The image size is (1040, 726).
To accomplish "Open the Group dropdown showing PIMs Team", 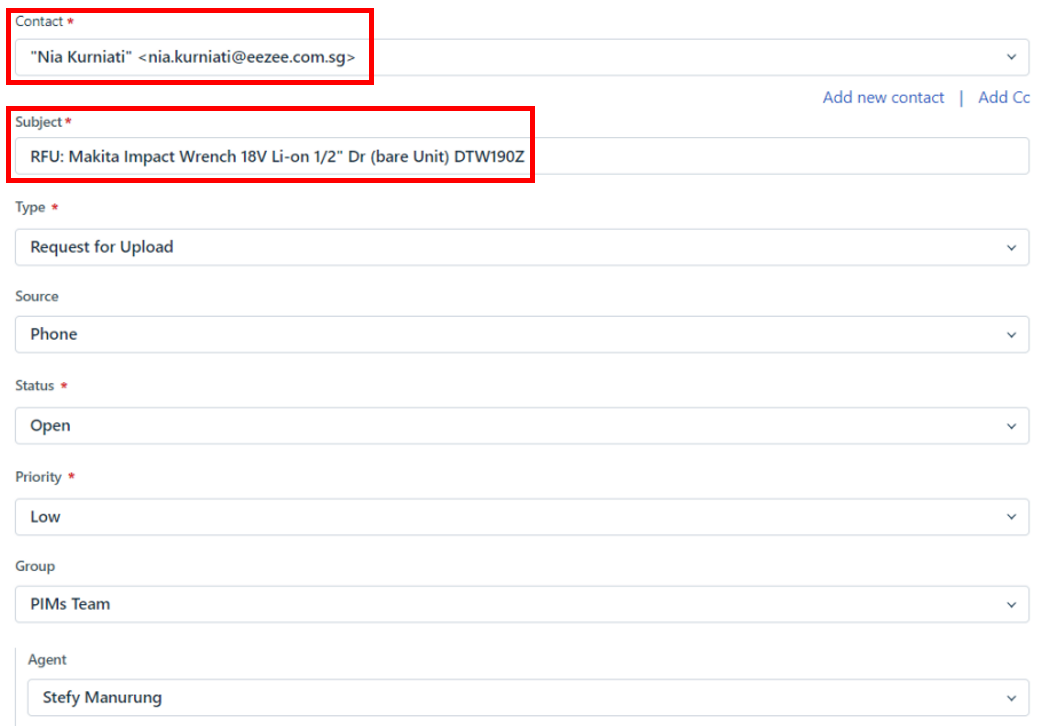I will (x=522, y=604).
